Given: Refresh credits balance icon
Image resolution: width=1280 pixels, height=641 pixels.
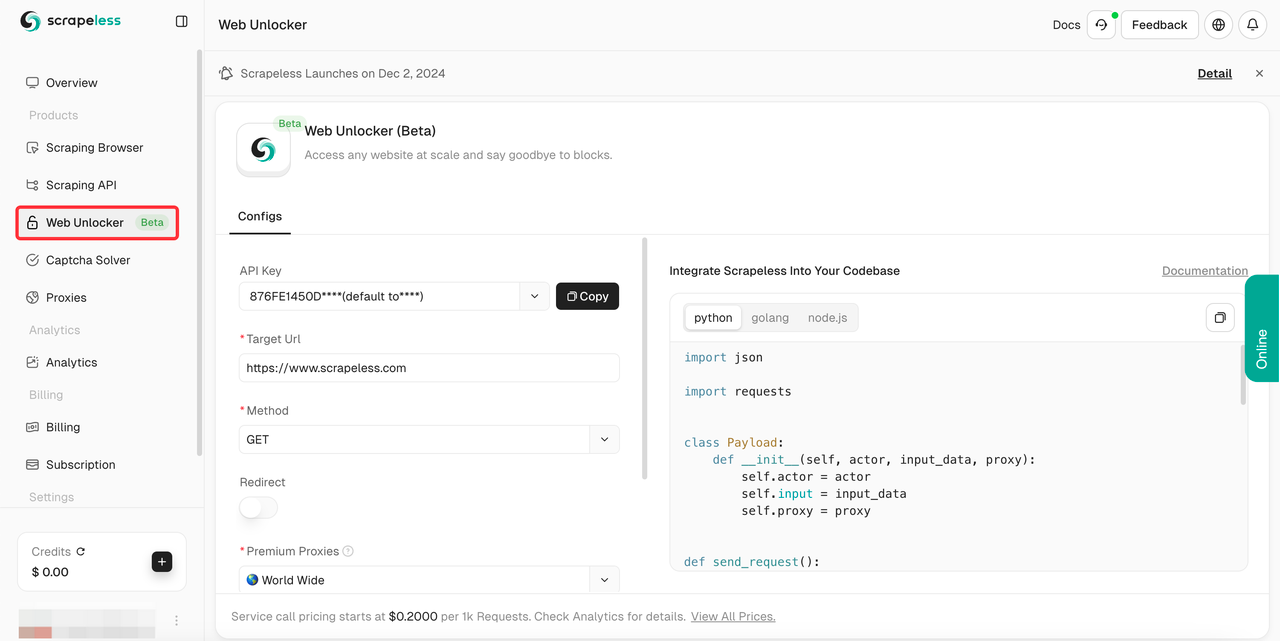Looking at the screenshot, I should coord(81,551).
